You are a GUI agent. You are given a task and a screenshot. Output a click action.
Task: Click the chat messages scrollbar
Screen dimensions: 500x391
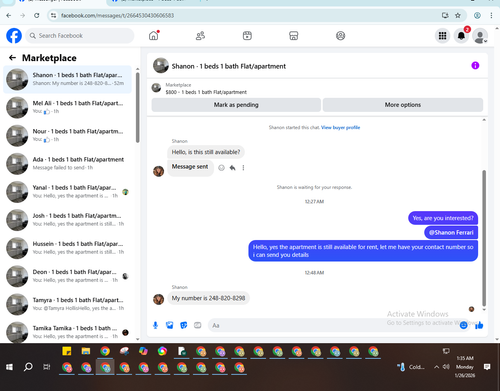[x=484, y=238]
